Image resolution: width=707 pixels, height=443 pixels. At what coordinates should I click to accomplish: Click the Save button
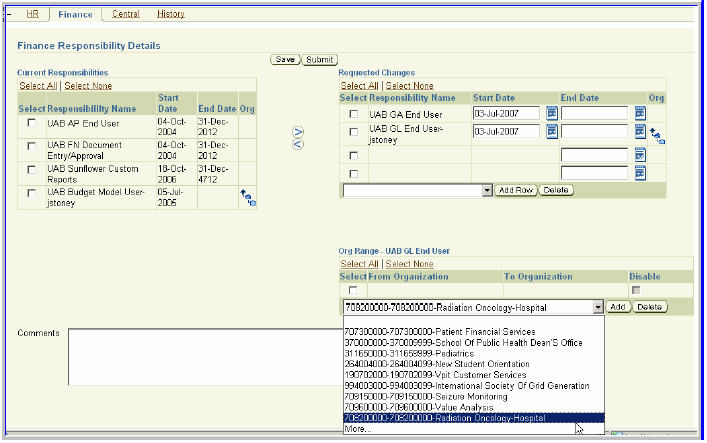click(285, 60)
